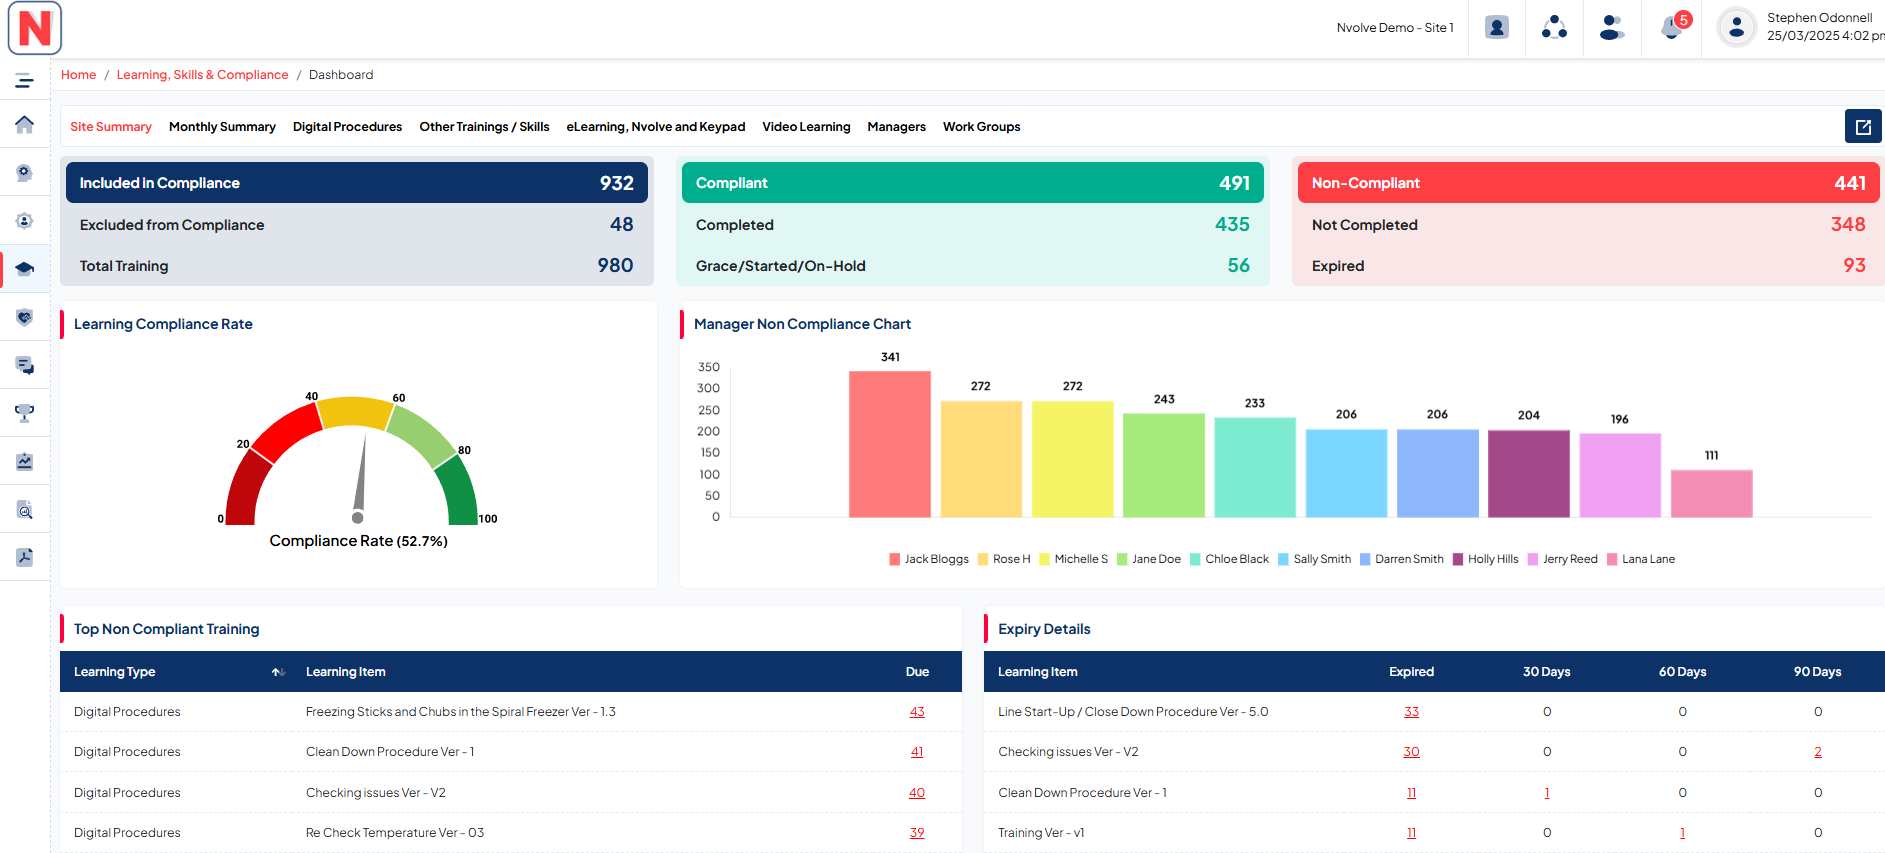
Task: Switch to Monthly Summary tab
Action: coord(222,127)
